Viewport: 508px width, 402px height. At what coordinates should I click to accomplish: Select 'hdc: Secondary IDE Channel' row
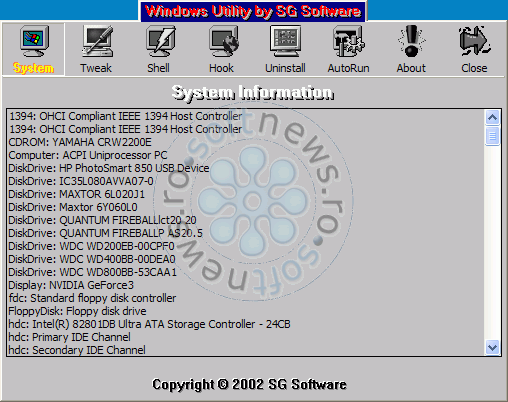(245, 350)
